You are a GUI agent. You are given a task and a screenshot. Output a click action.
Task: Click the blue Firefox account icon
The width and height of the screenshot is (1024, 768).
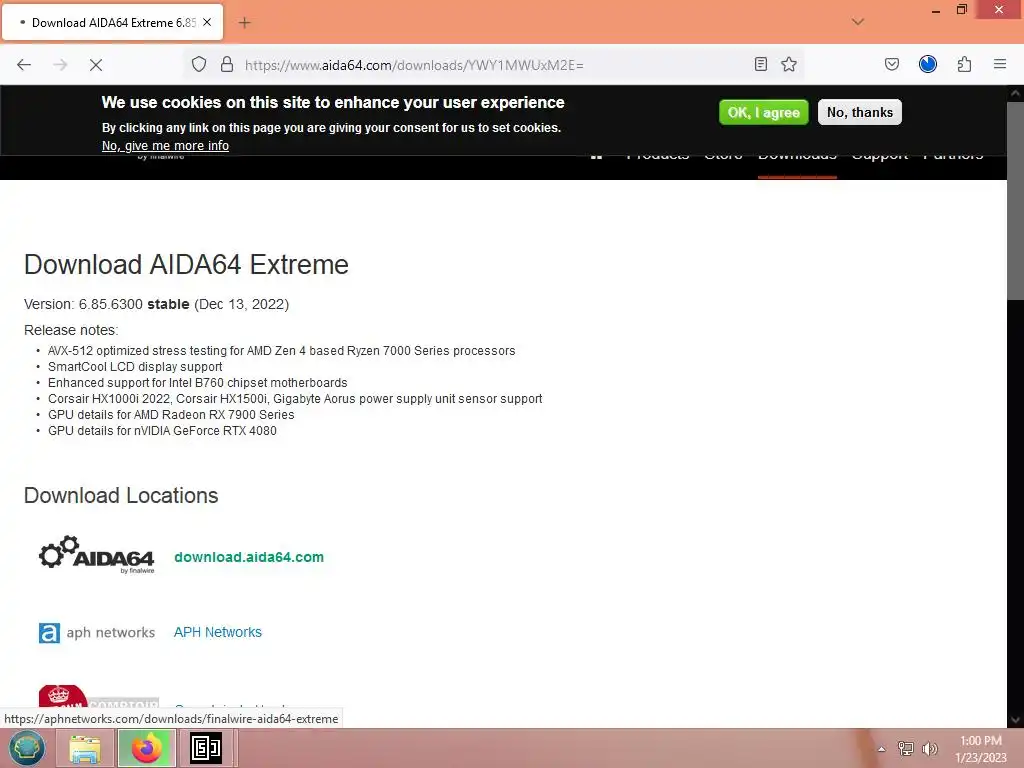click(927, 64)
